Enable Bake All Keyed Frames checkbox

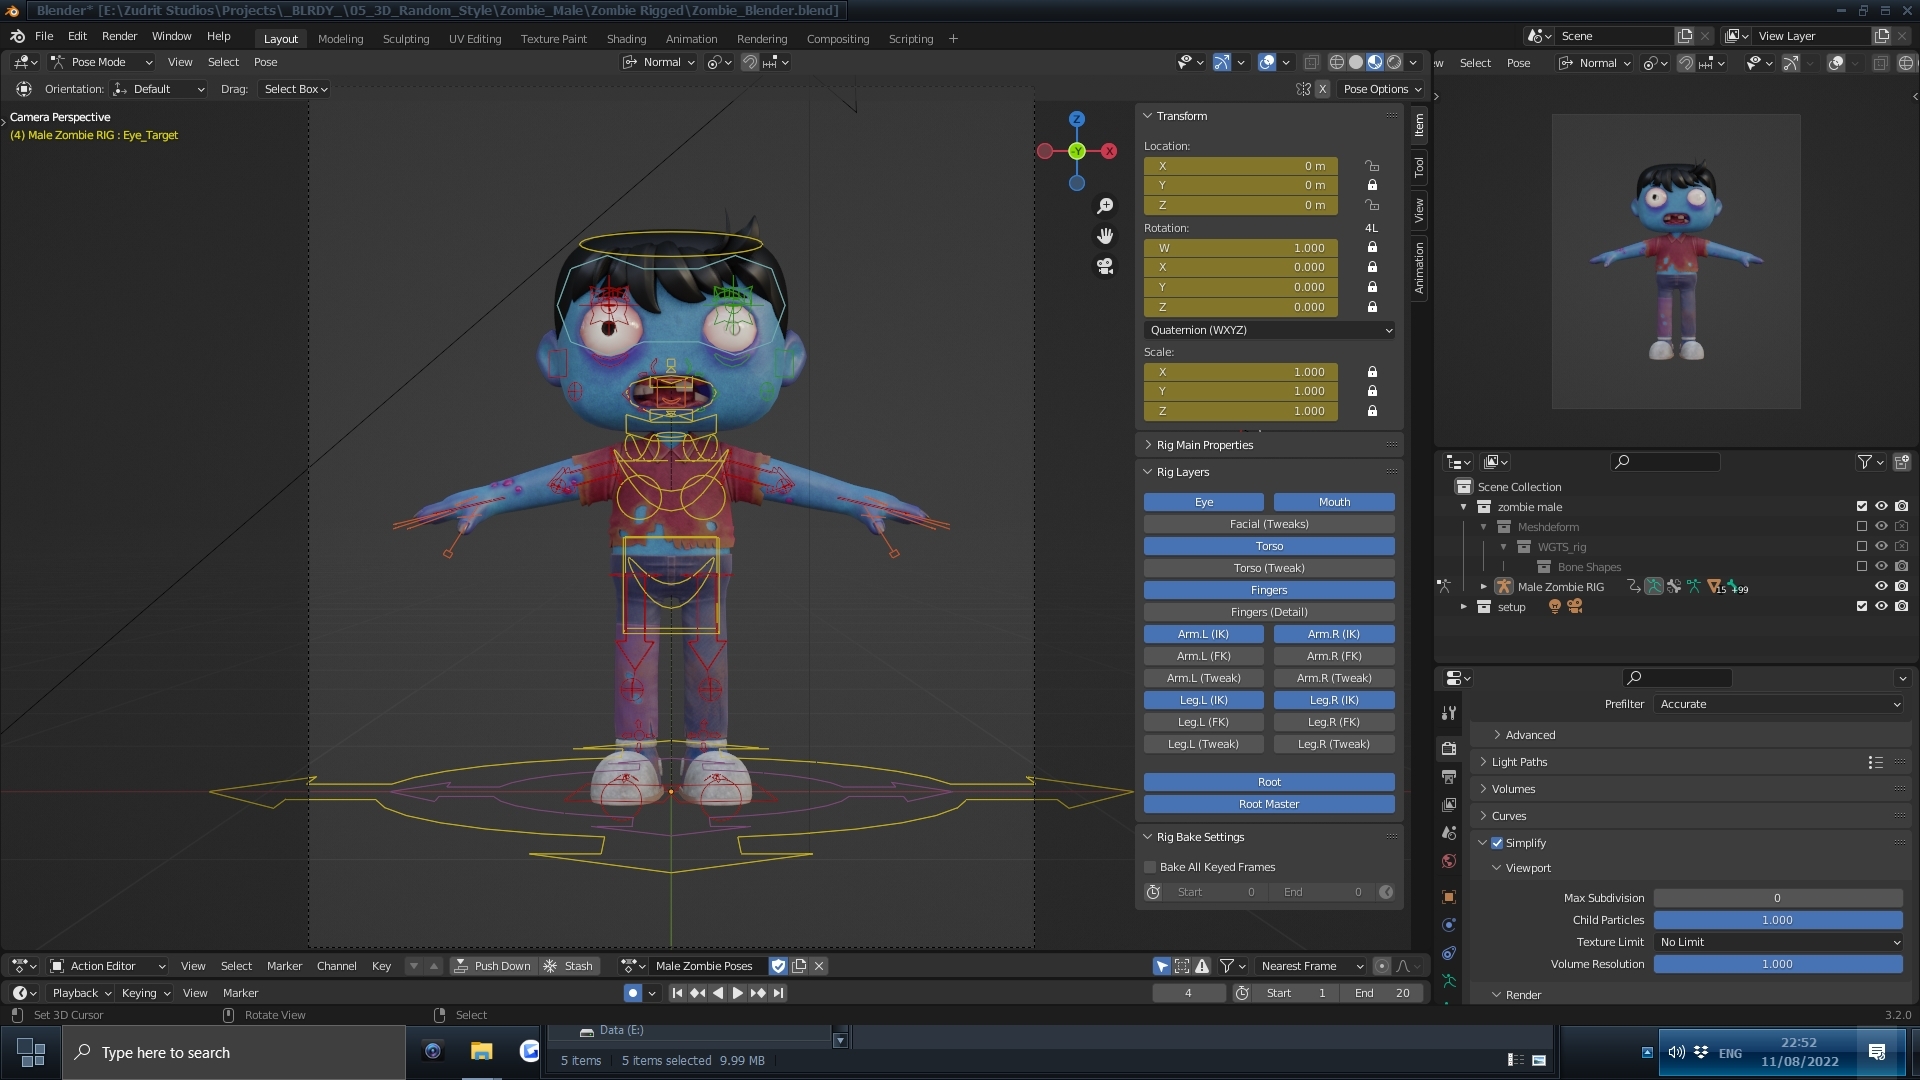point(1150,867)
